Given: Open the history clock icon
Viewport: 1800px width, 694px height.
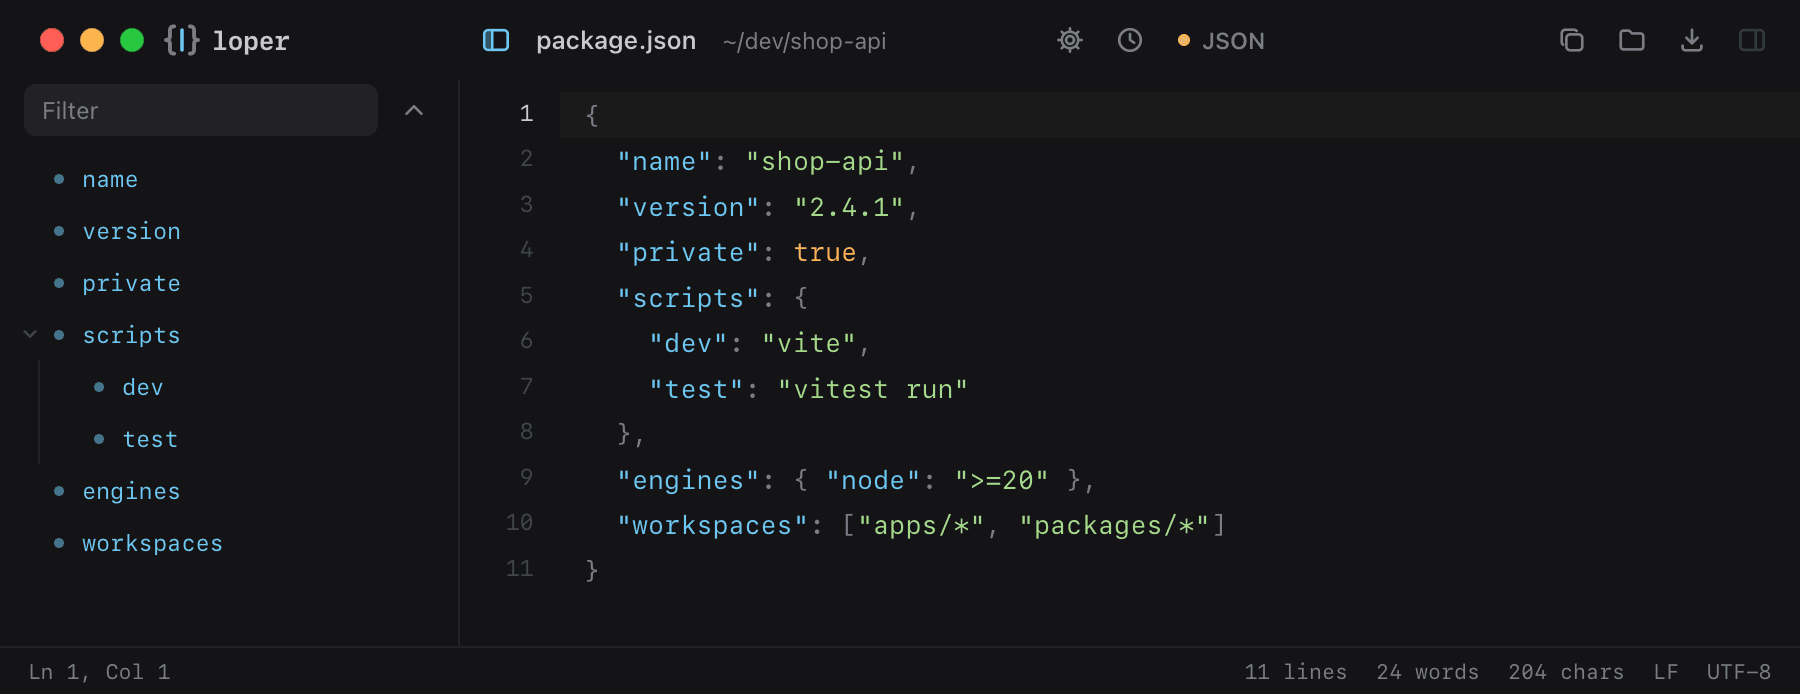Looking at the screenshot, I should pos(1130,40).
